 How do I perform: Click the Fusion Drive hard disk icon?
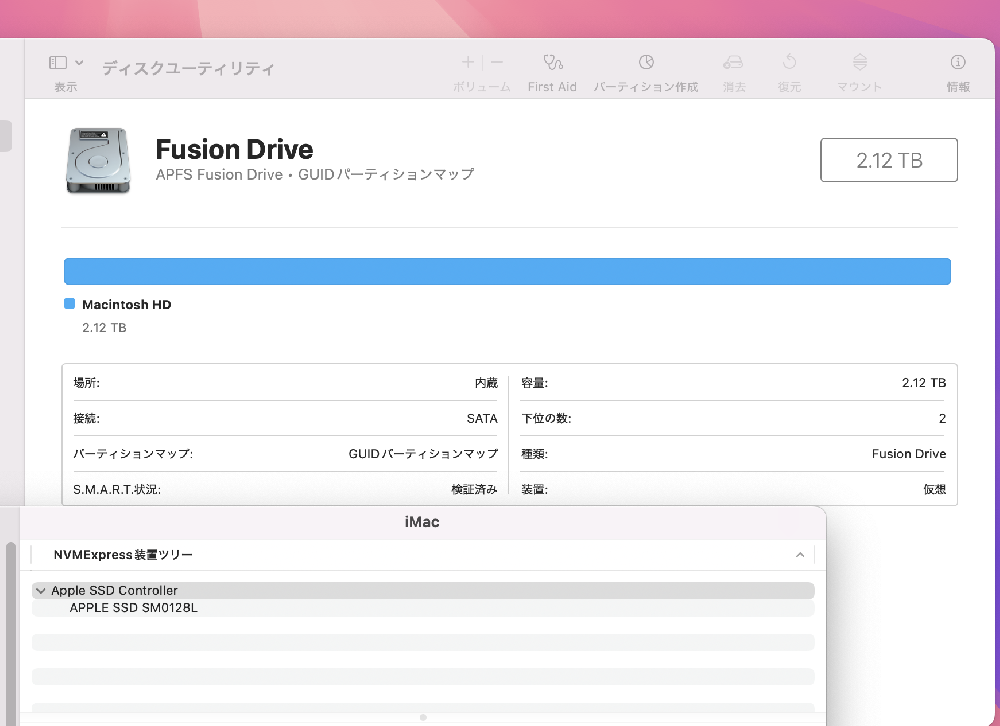(98, 160)
